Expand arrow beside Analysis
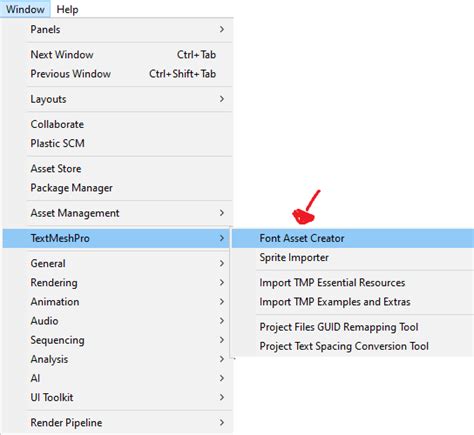 [222, 359]
